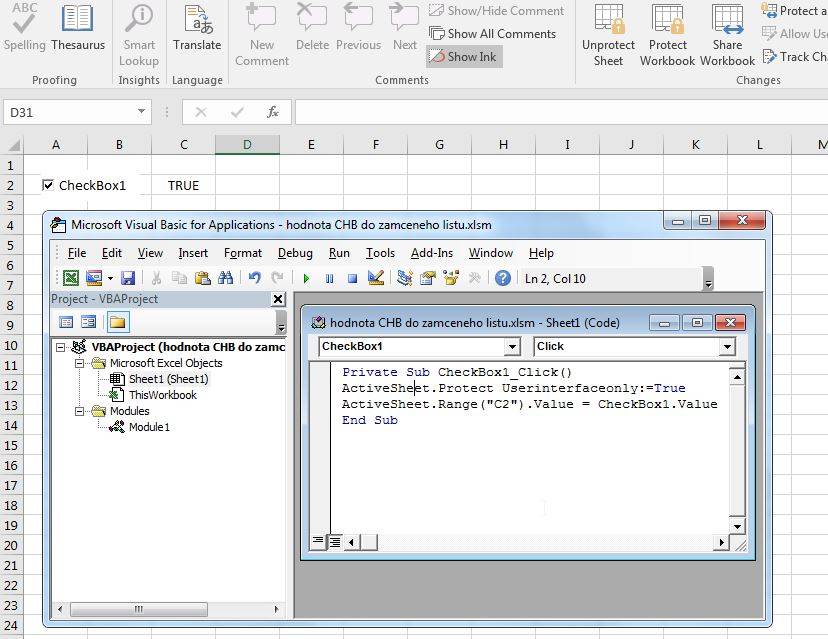This screenshot has width=828, height=639.
Task: Open Find with the binoculars icon
Action: 225,278
